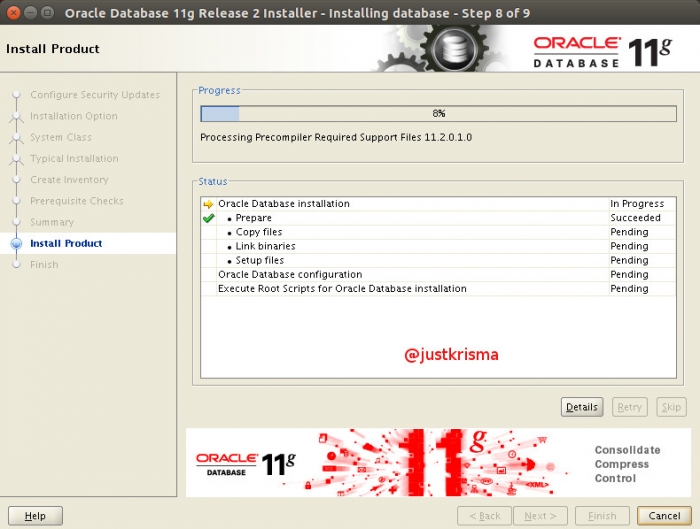Screen dimensions: 700x529
Task: Click the Finish step bullet
Action: coord(17,265)
